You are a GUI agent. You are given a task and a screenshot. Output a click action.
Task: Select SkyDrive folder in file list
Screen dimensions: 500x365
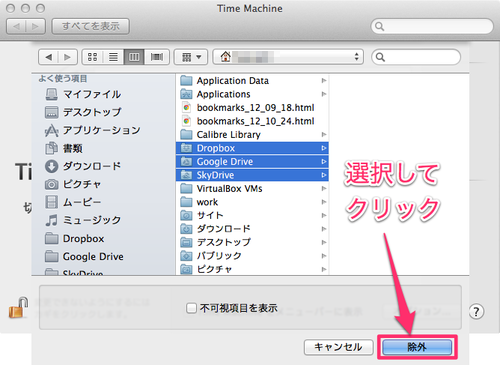(x=252, y=175)
